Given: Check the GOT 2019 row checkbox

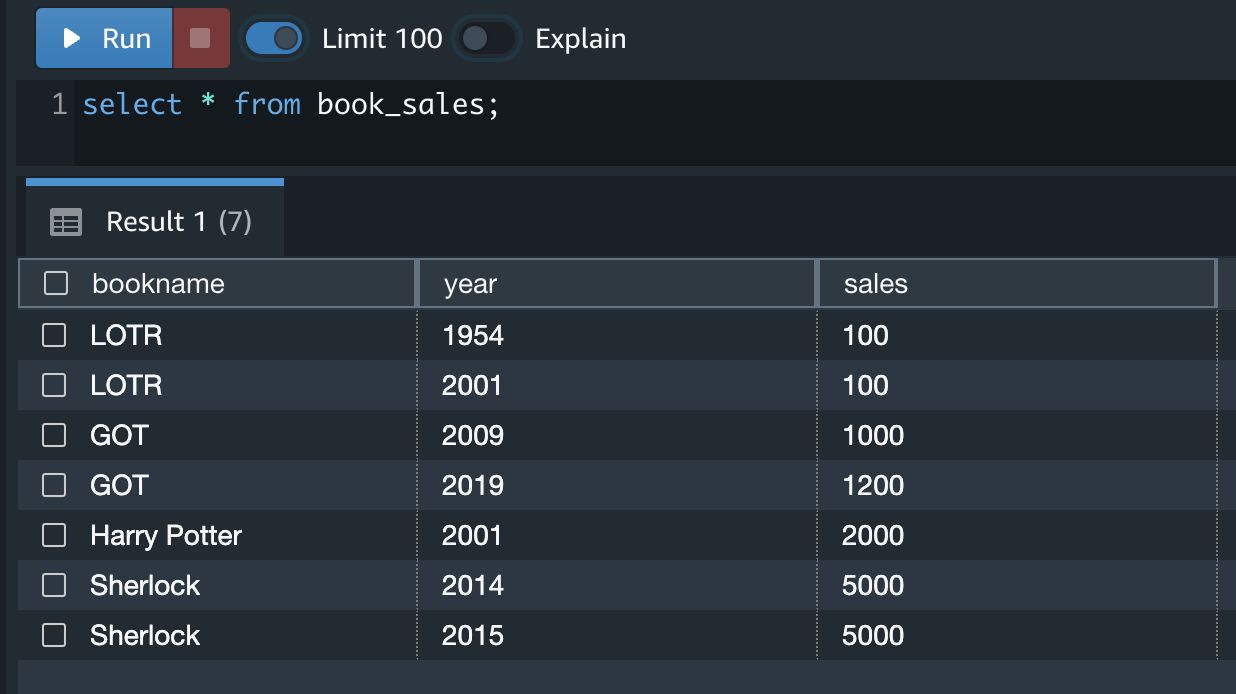Looking at the screenshot, I should 54,485.
